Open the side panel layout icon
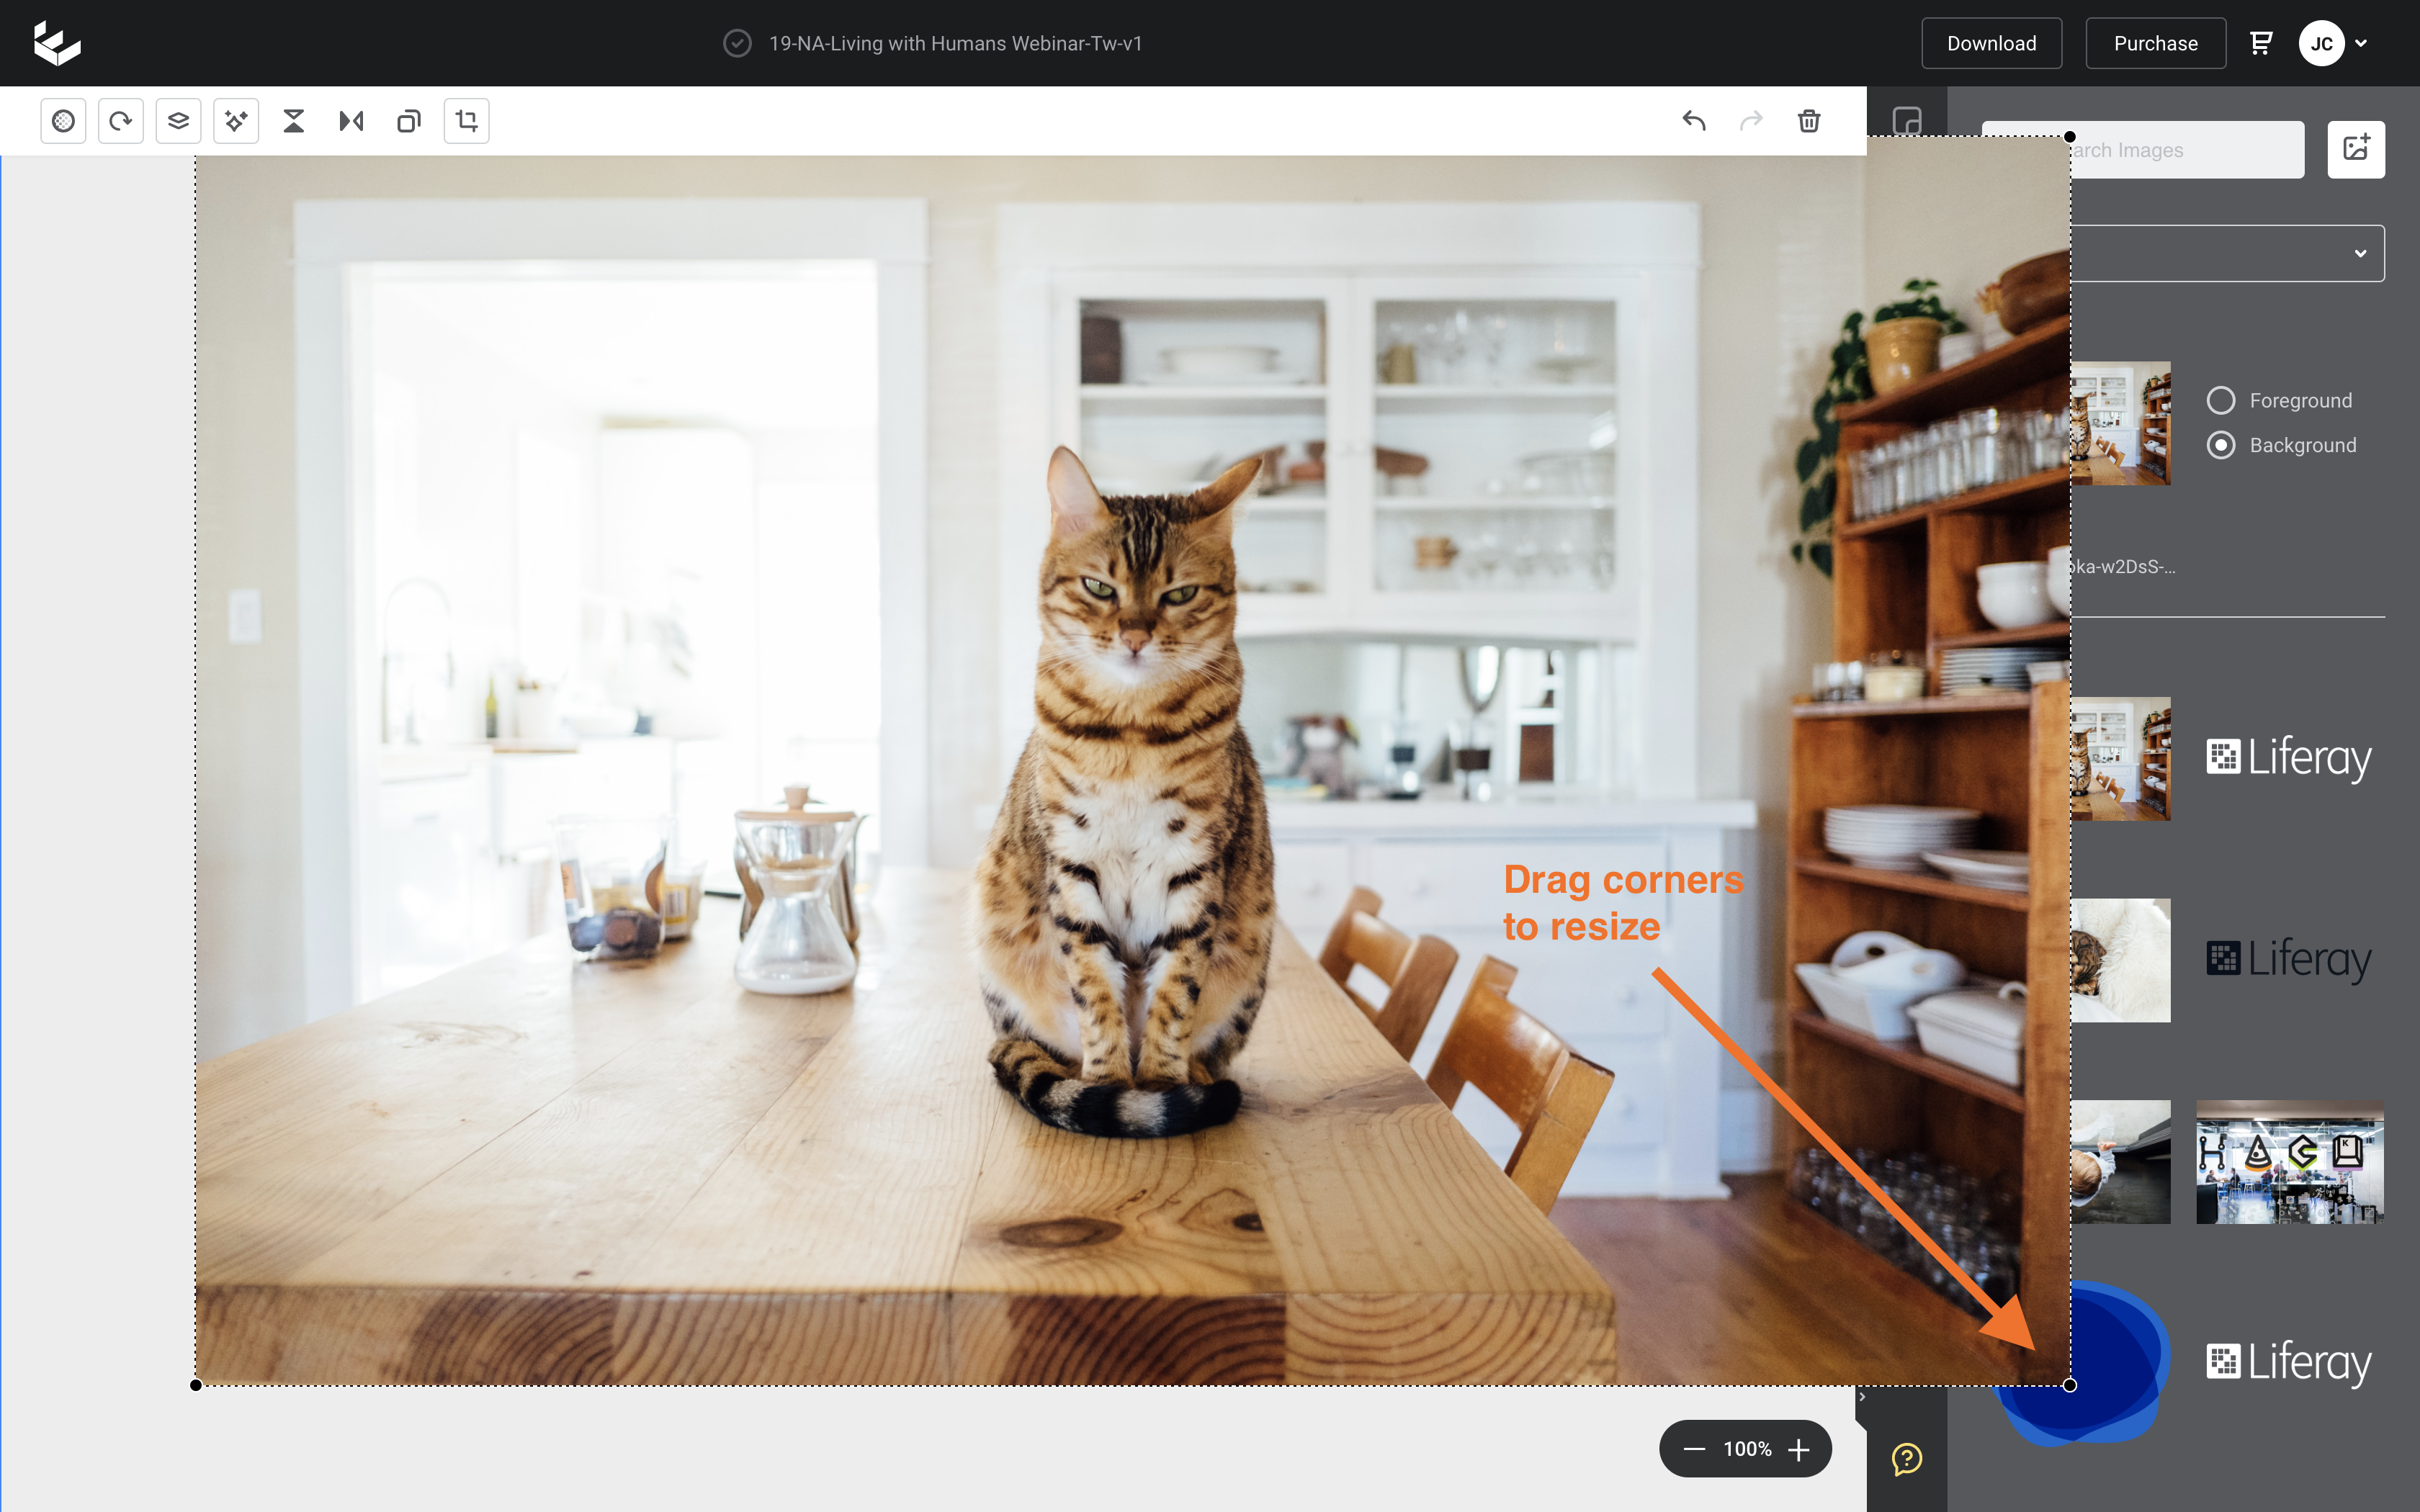The height and width of the screenshot is (1512, 2420). [1907, 121]
